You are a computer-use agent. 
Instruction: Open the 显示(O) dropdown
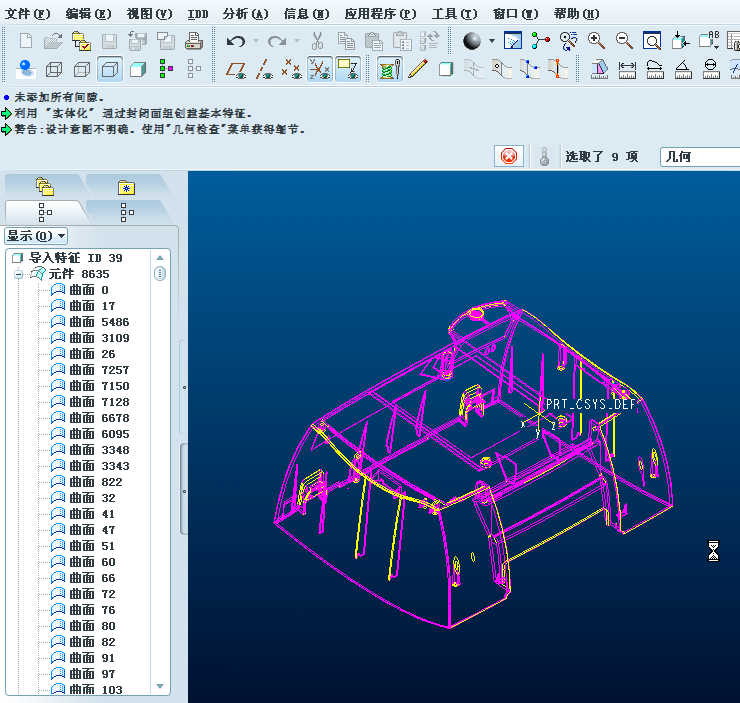pos(36,235)
